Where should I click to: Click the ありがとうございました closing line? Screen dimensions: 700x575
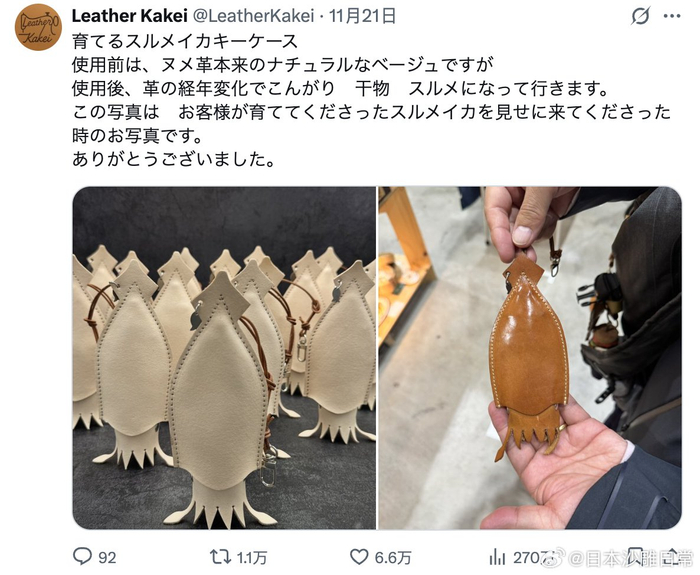[x=173, y=159]
